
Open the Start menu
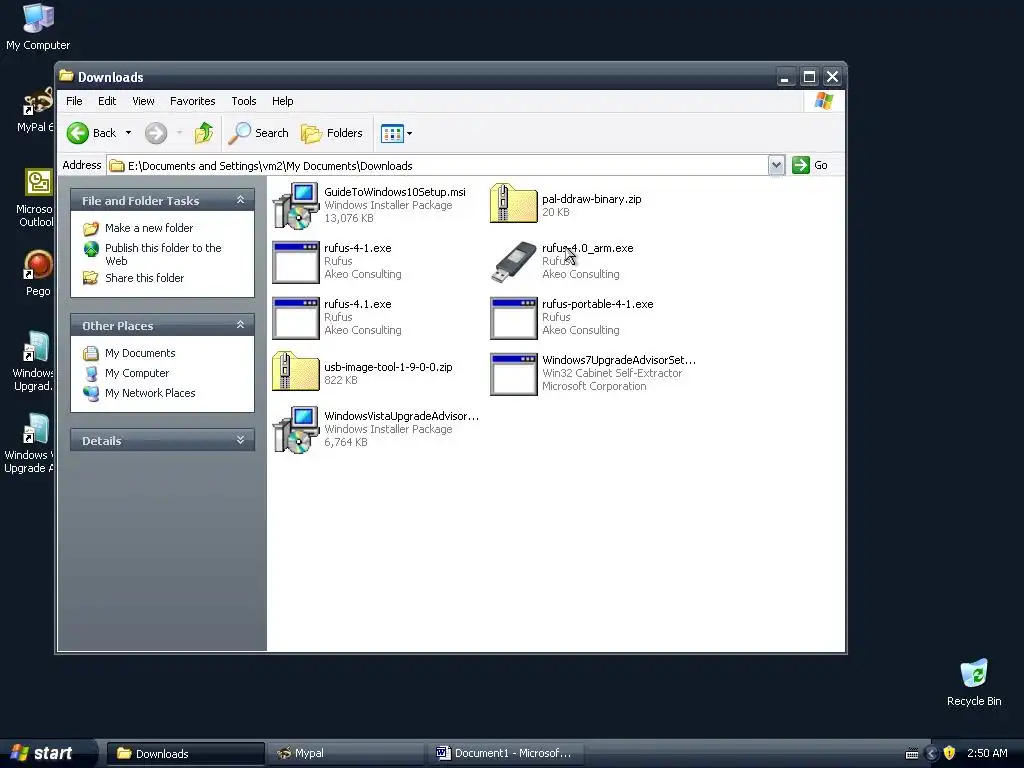tap(44, 753)
